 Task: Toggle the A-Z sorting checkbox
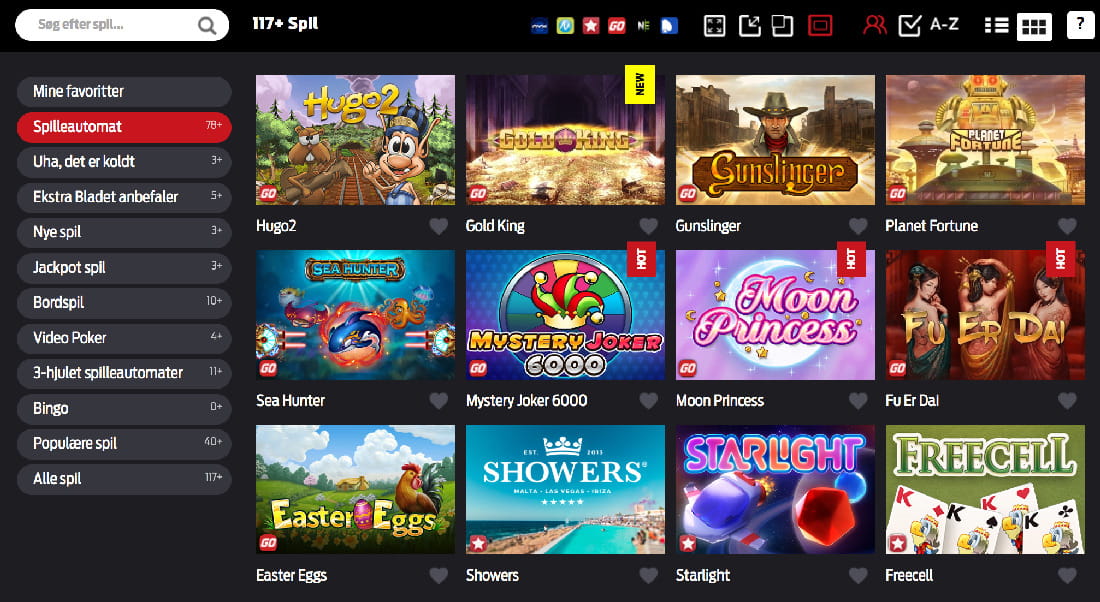click(x=909, y=26)
